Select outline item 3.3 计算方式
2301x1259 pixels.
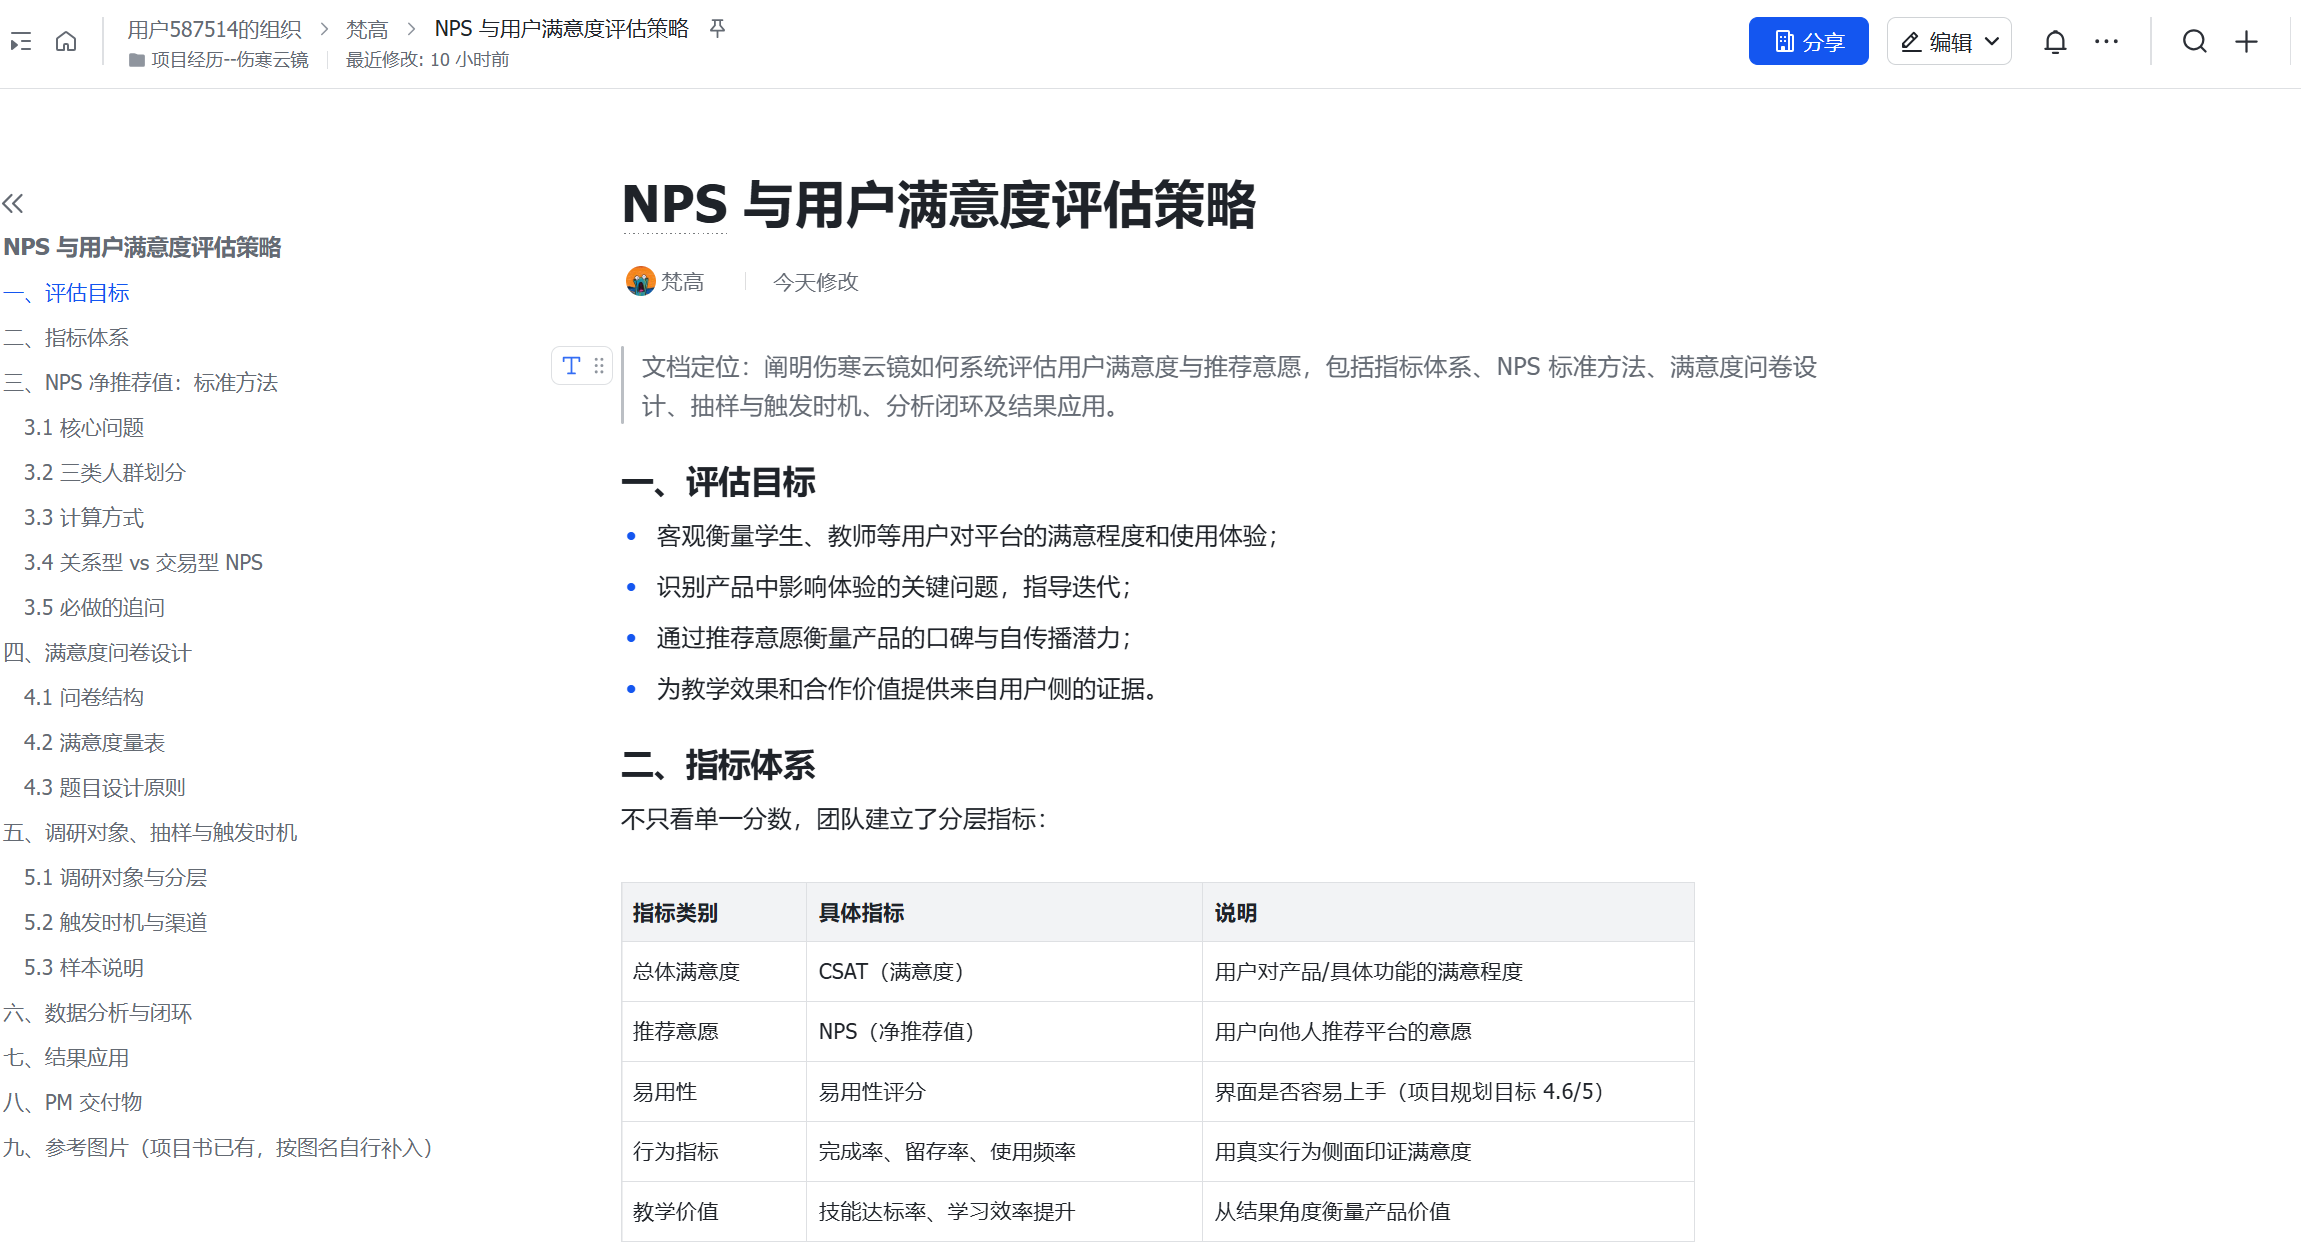(x=84, y=518)
